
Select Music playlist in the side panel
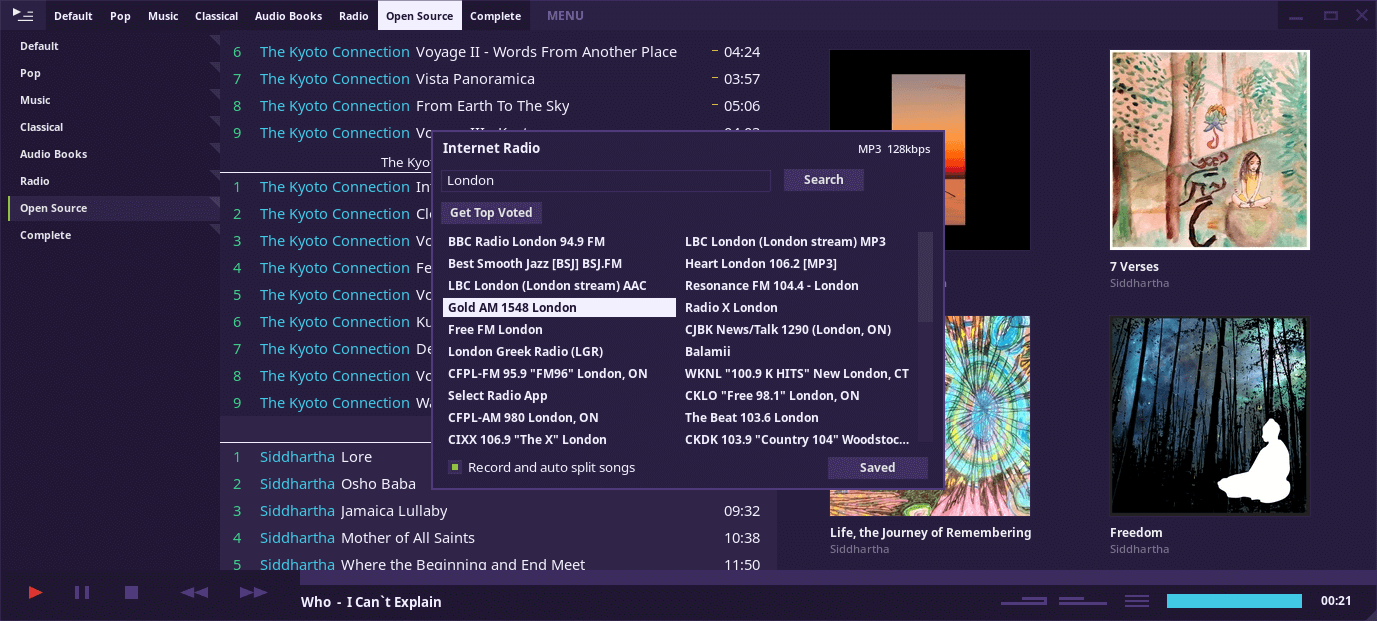click(110, 100)
